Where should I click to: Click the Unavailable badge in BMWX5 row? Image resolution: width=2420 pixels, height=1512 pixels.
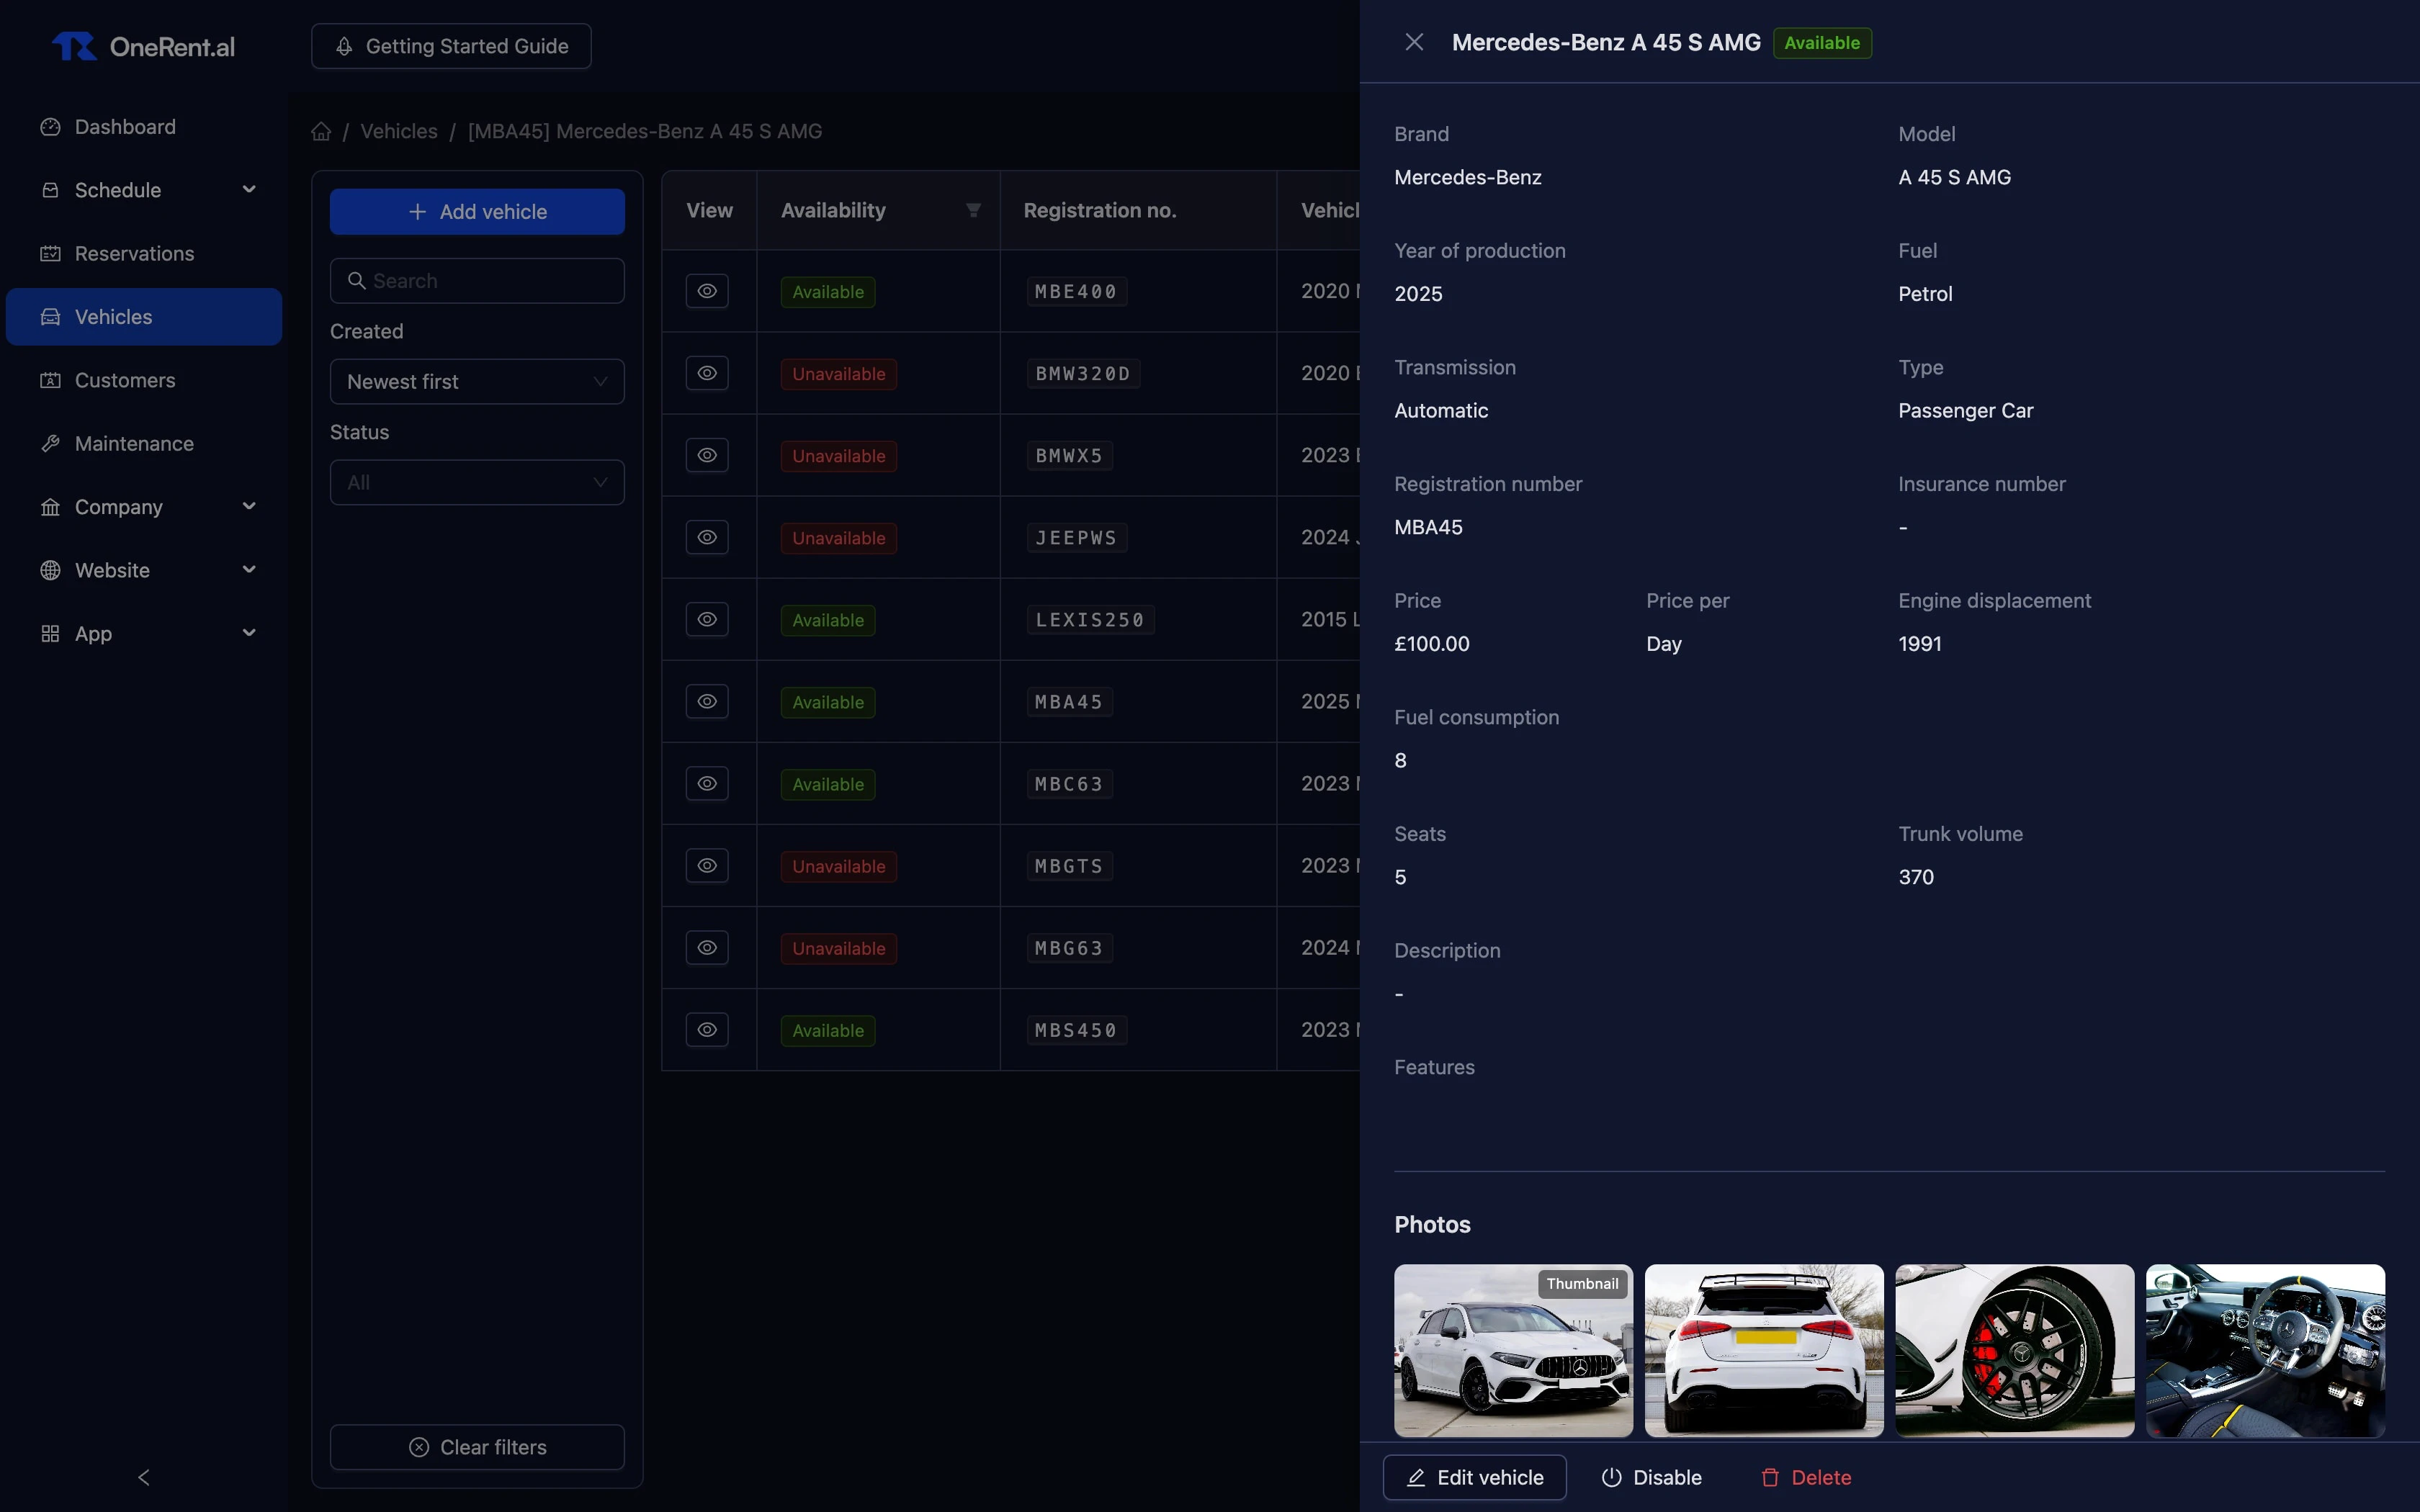(x=838, y=456)
